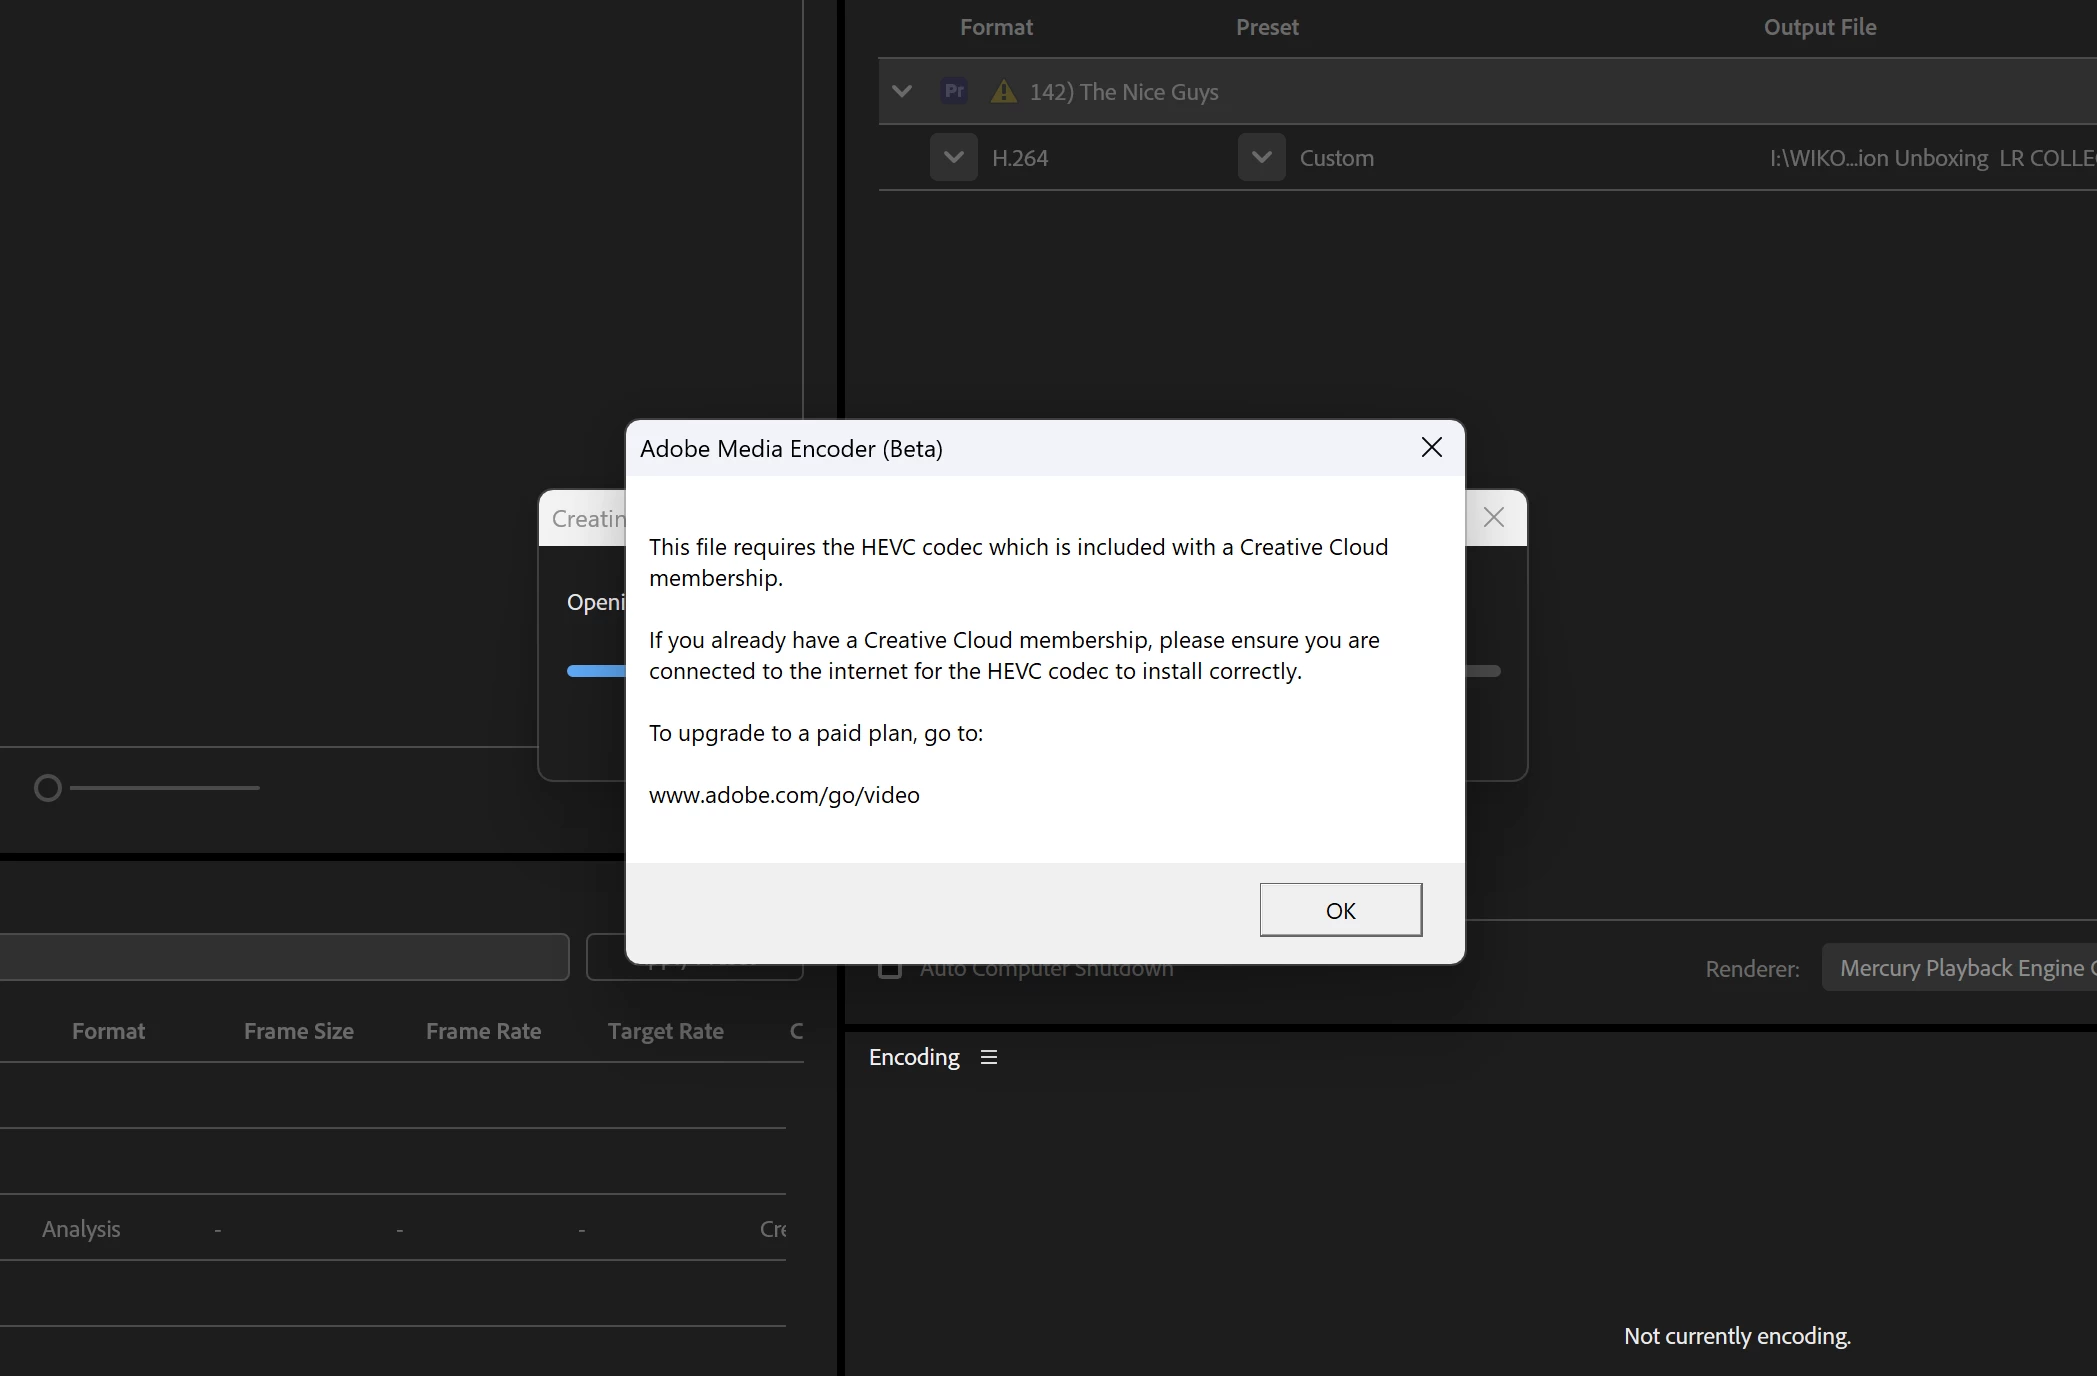Select the Encoding panel tab
This screenshot has height=1376, width=2097.
914,1057
